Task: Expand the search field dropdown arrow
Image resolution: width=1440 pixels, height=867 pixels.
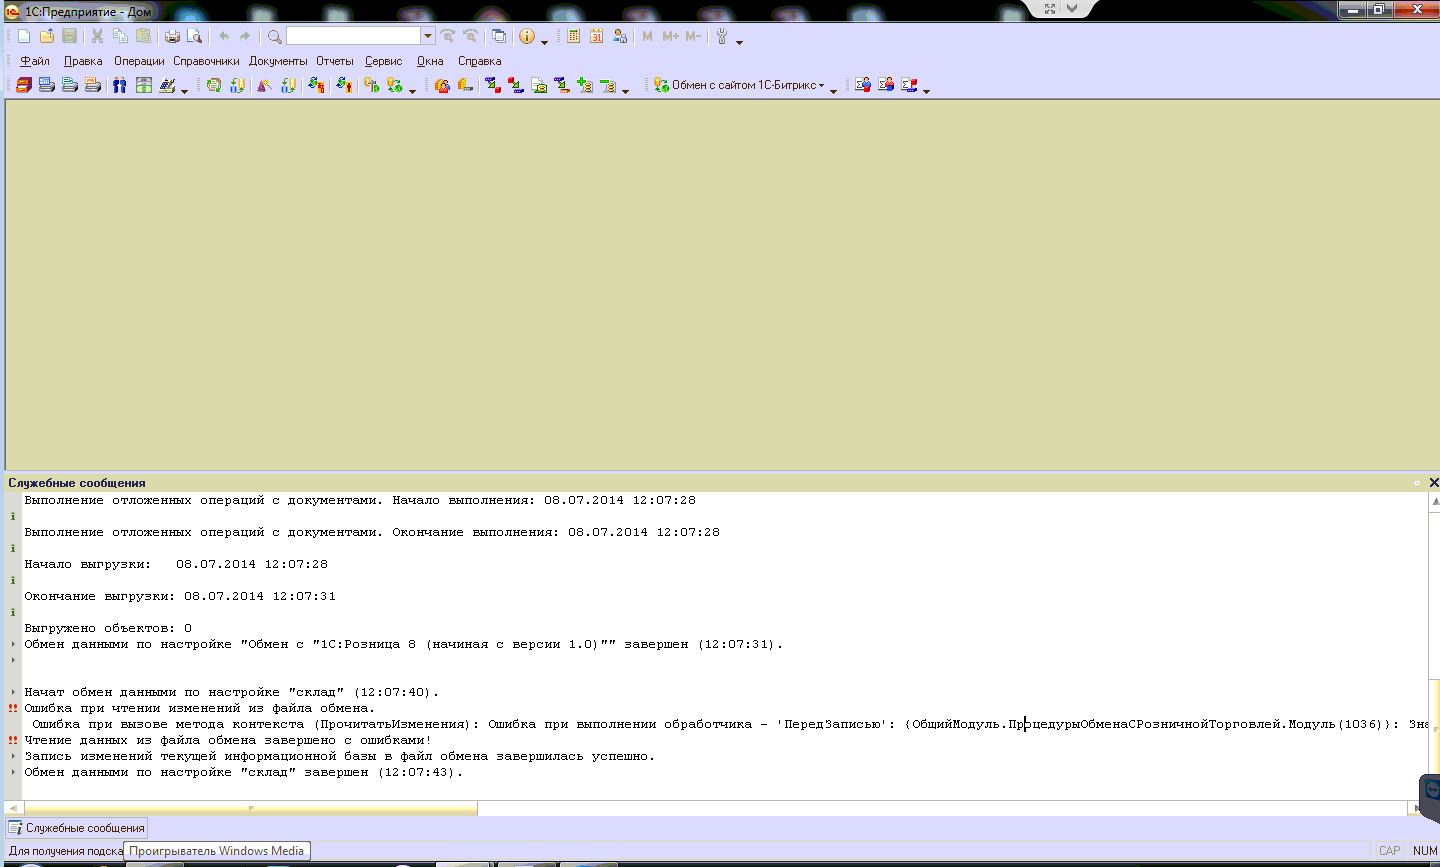Action: [428, 36]
